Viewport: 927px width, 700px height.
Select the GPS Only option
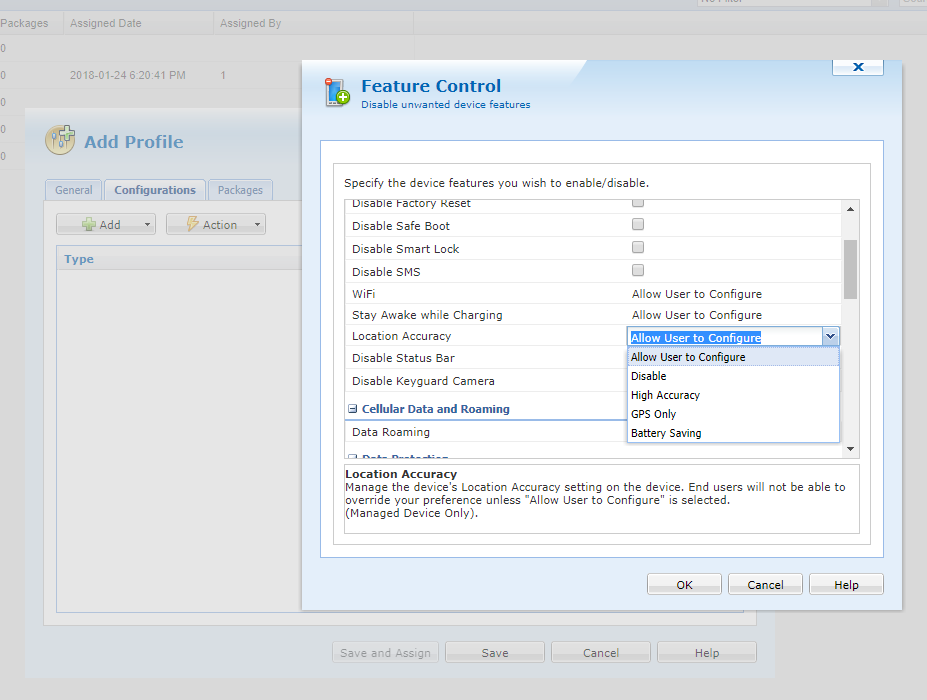653,414
